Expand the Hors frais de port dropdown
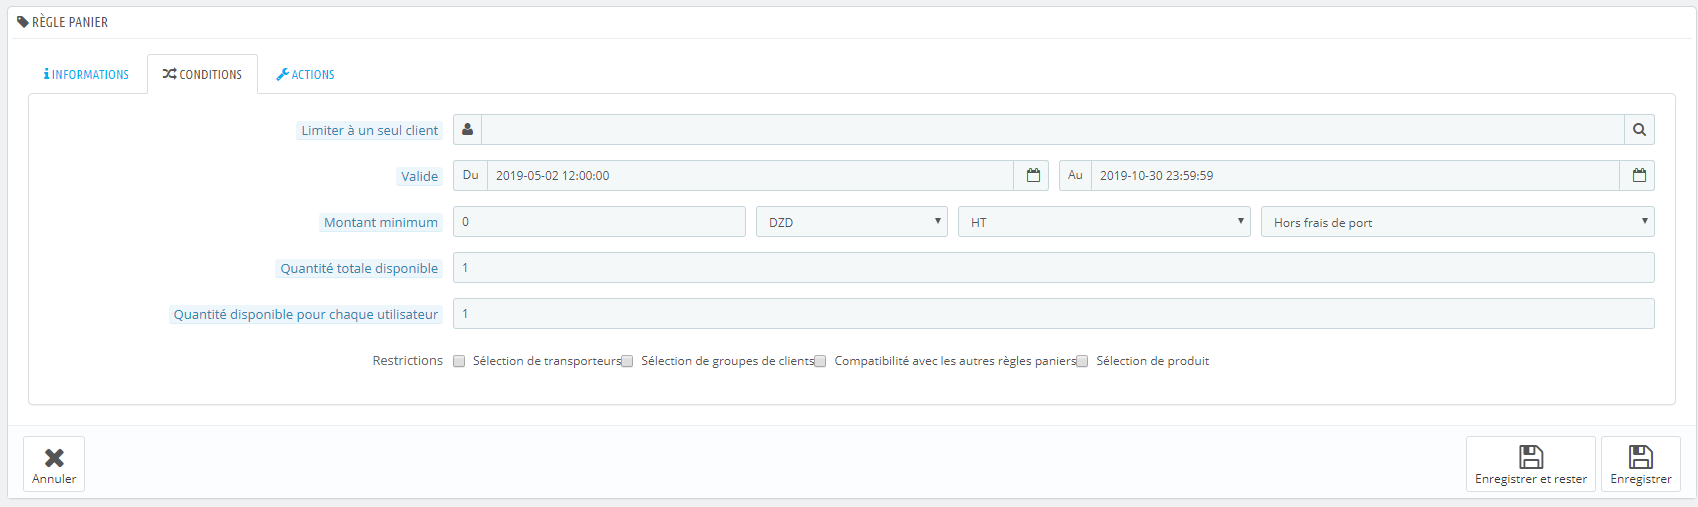 [x=1457, y=222]
